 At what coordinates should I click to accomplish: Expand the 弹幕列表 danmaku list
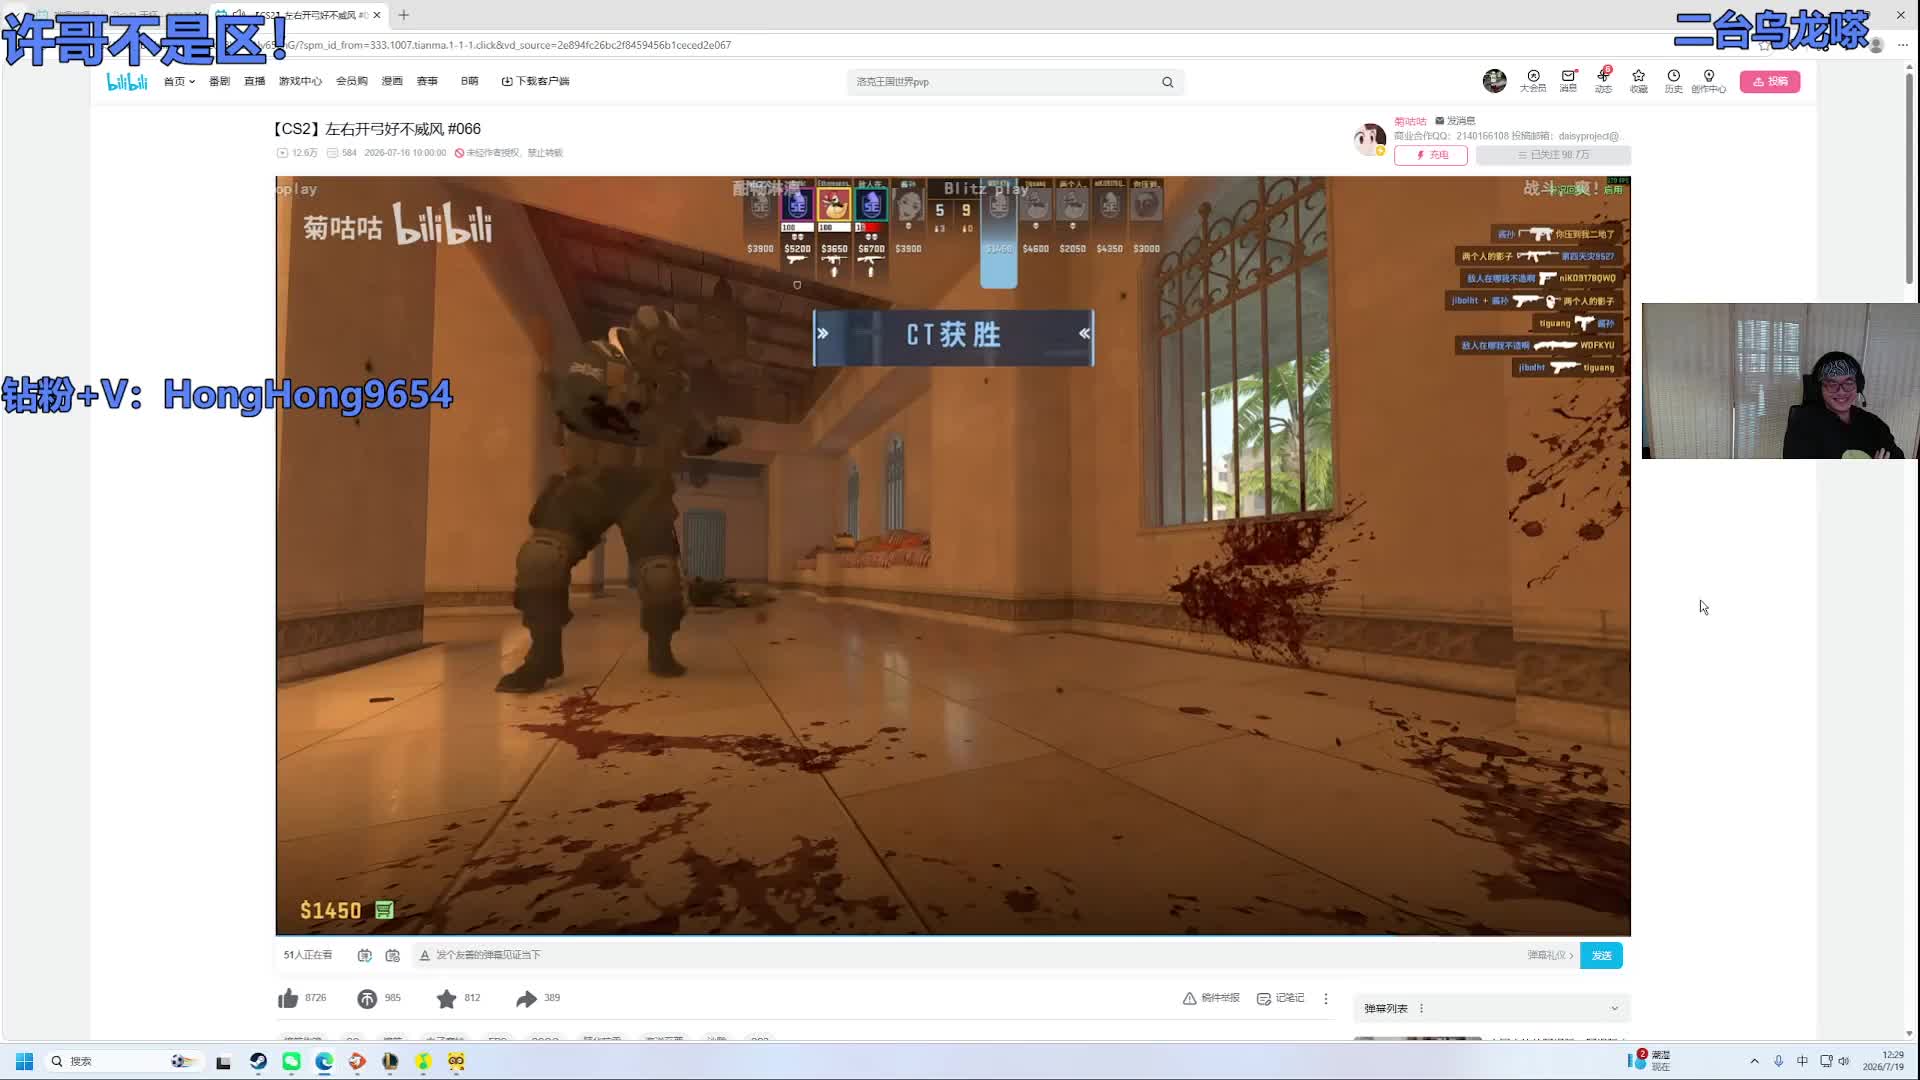pos(1613,1008)
